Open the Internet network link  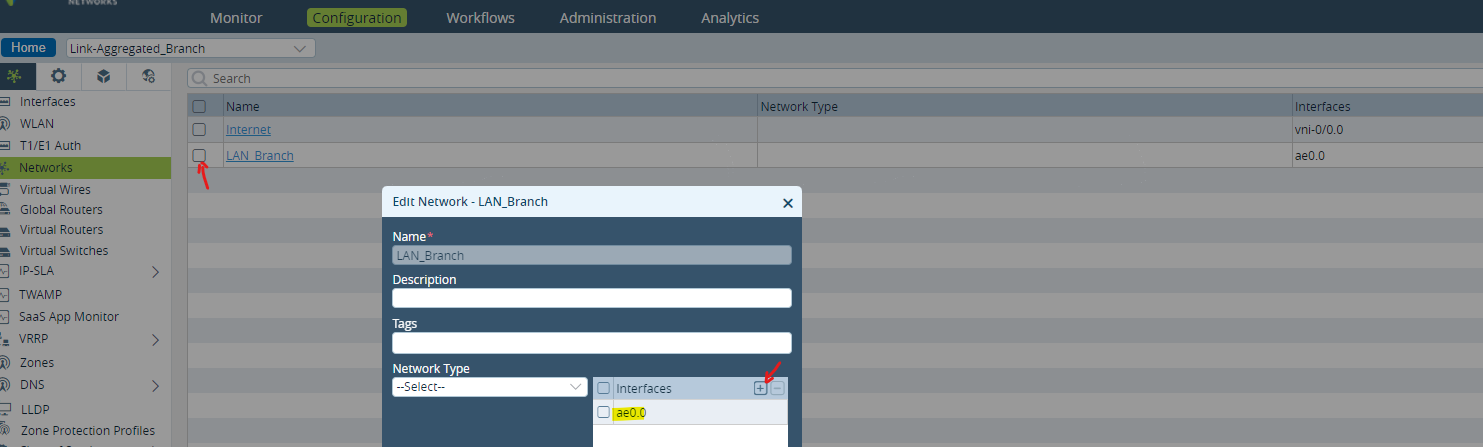pyautogui.click(x=248, y=130)
